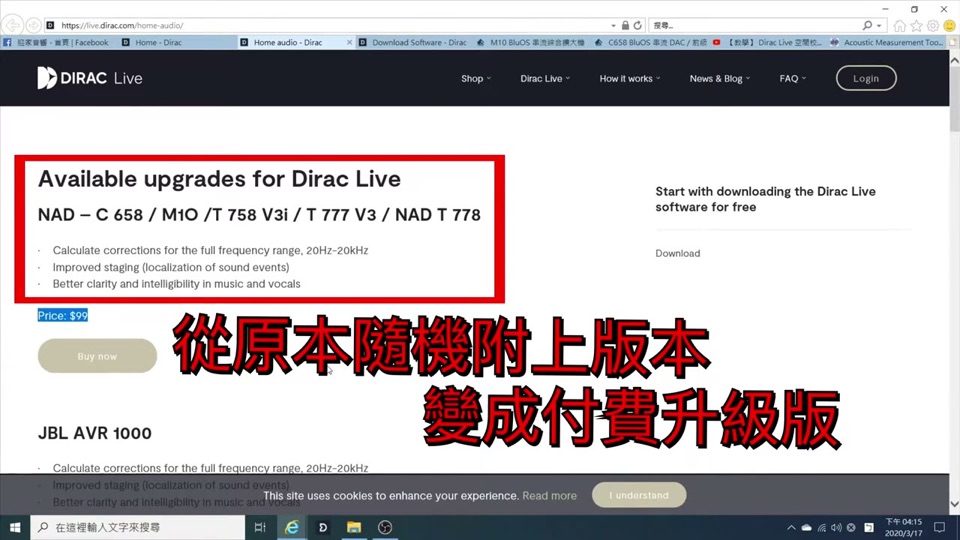Click Internet Explorer taskbar icon

pos(291,527)
